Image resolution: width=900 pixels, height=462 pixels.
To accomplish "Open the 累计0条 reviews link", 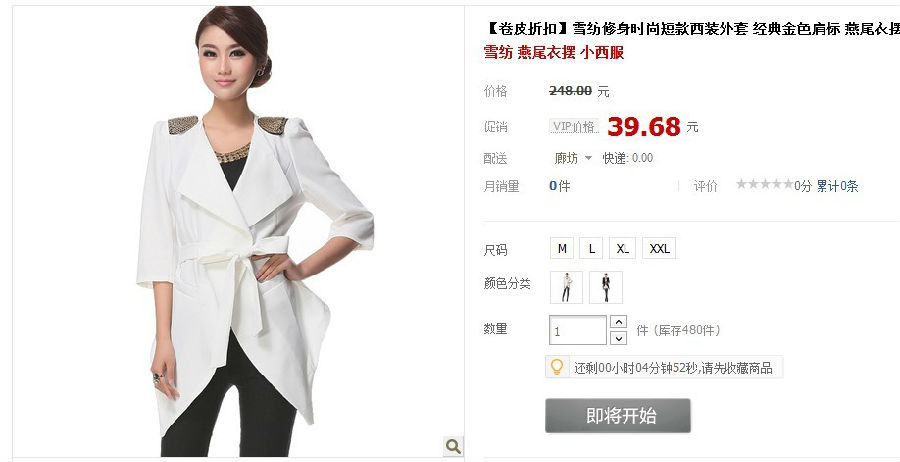I will click(837, 186).
